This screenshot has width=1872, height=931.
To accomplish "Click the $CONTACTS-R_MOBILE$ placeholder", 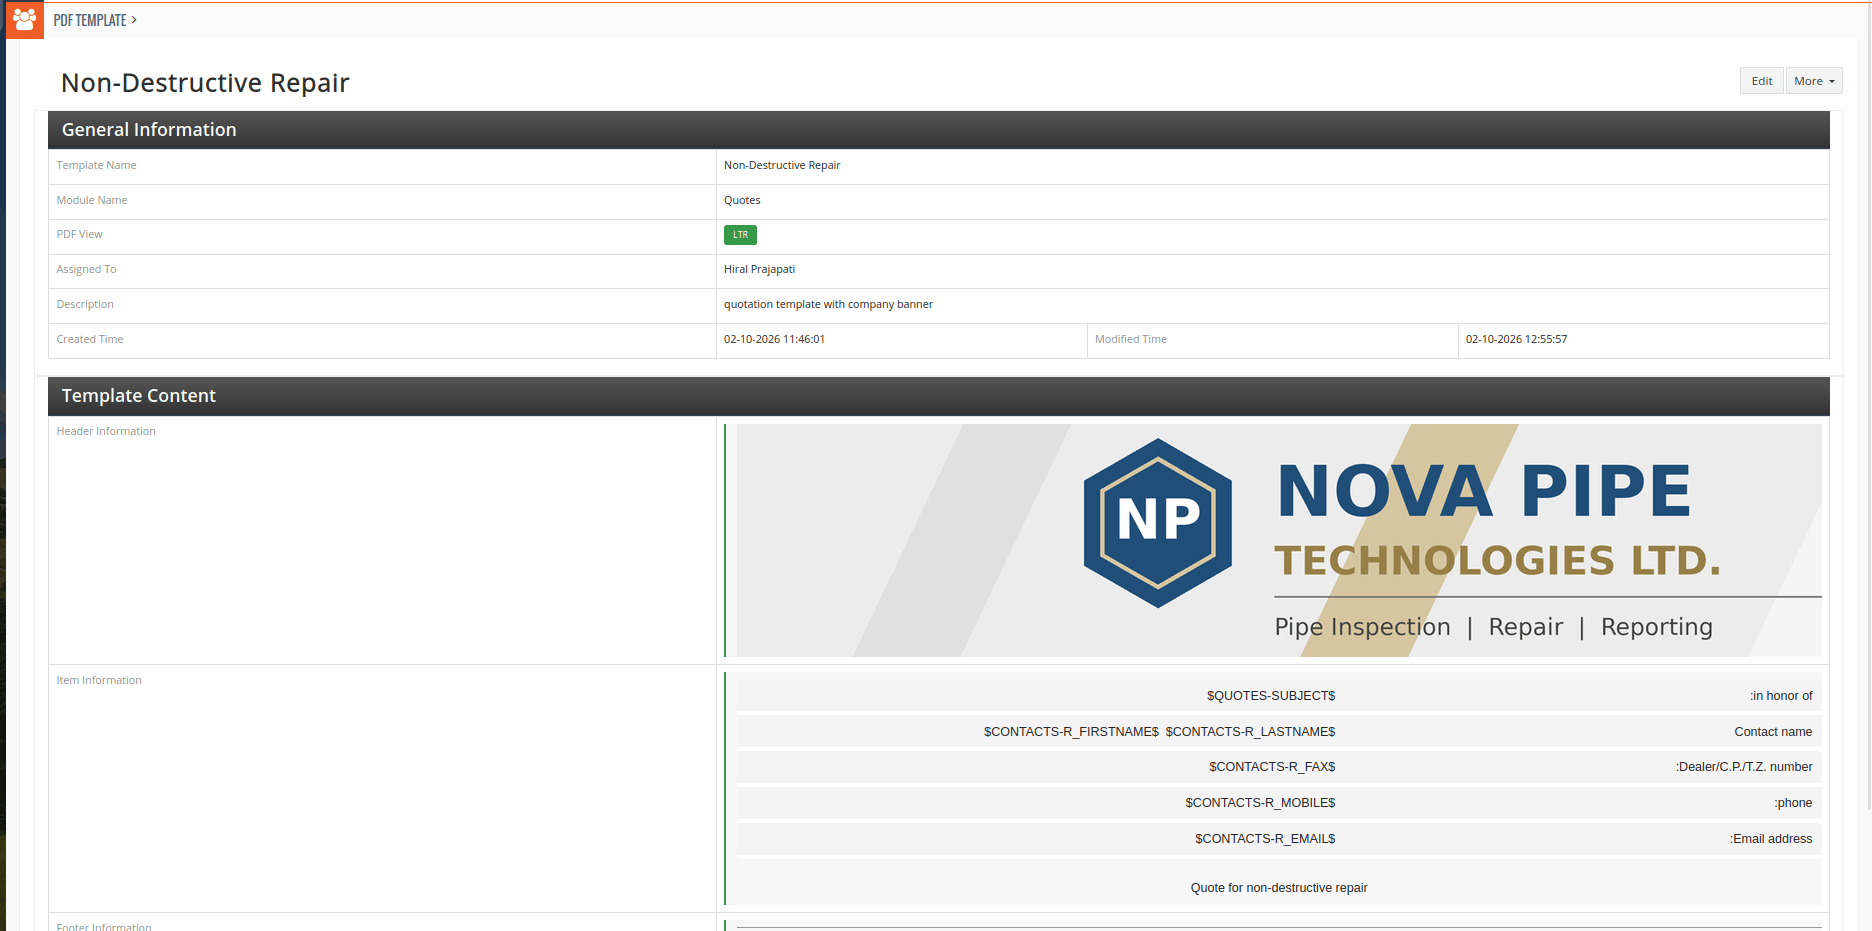I will click(x=1260, y=803).
